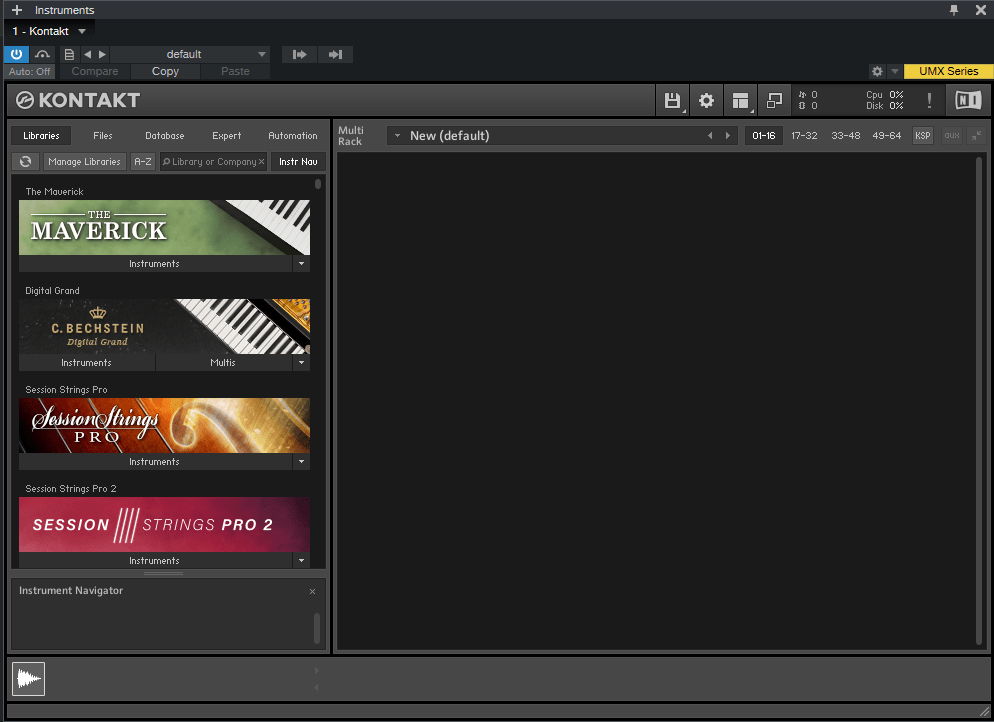The image size is (994, 722).
Task: Open Kontakt options gear
Action: tap(706, 100)
